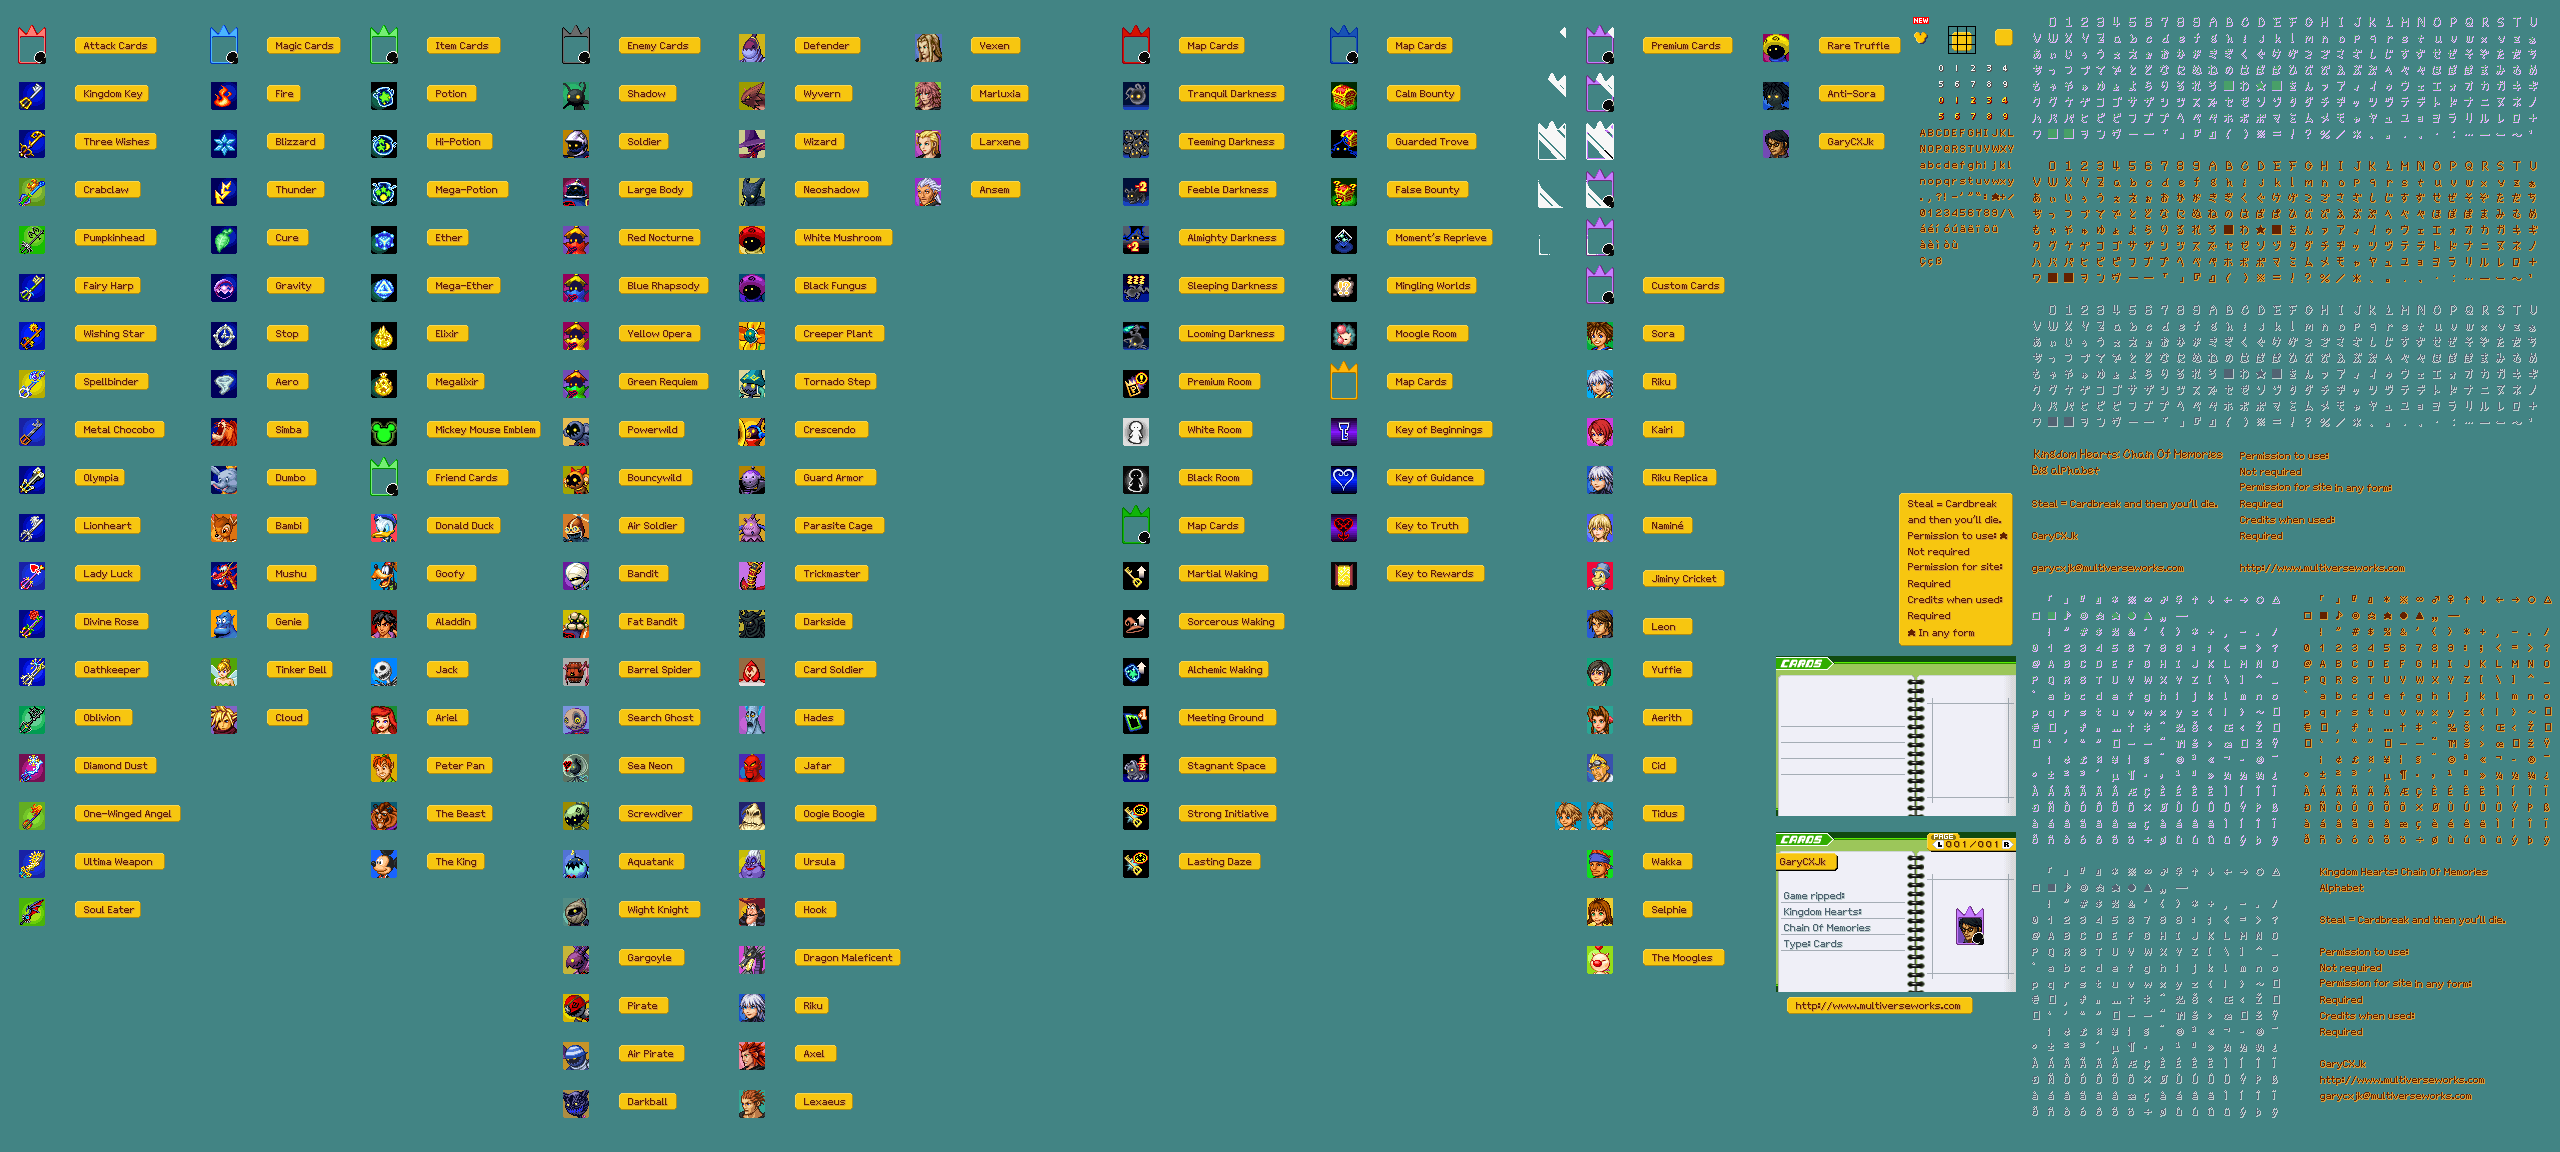Click the Hades boss icon
Image resolution: width=2560 pixels, height=1152 pixels.
click(x=752, y=719)
